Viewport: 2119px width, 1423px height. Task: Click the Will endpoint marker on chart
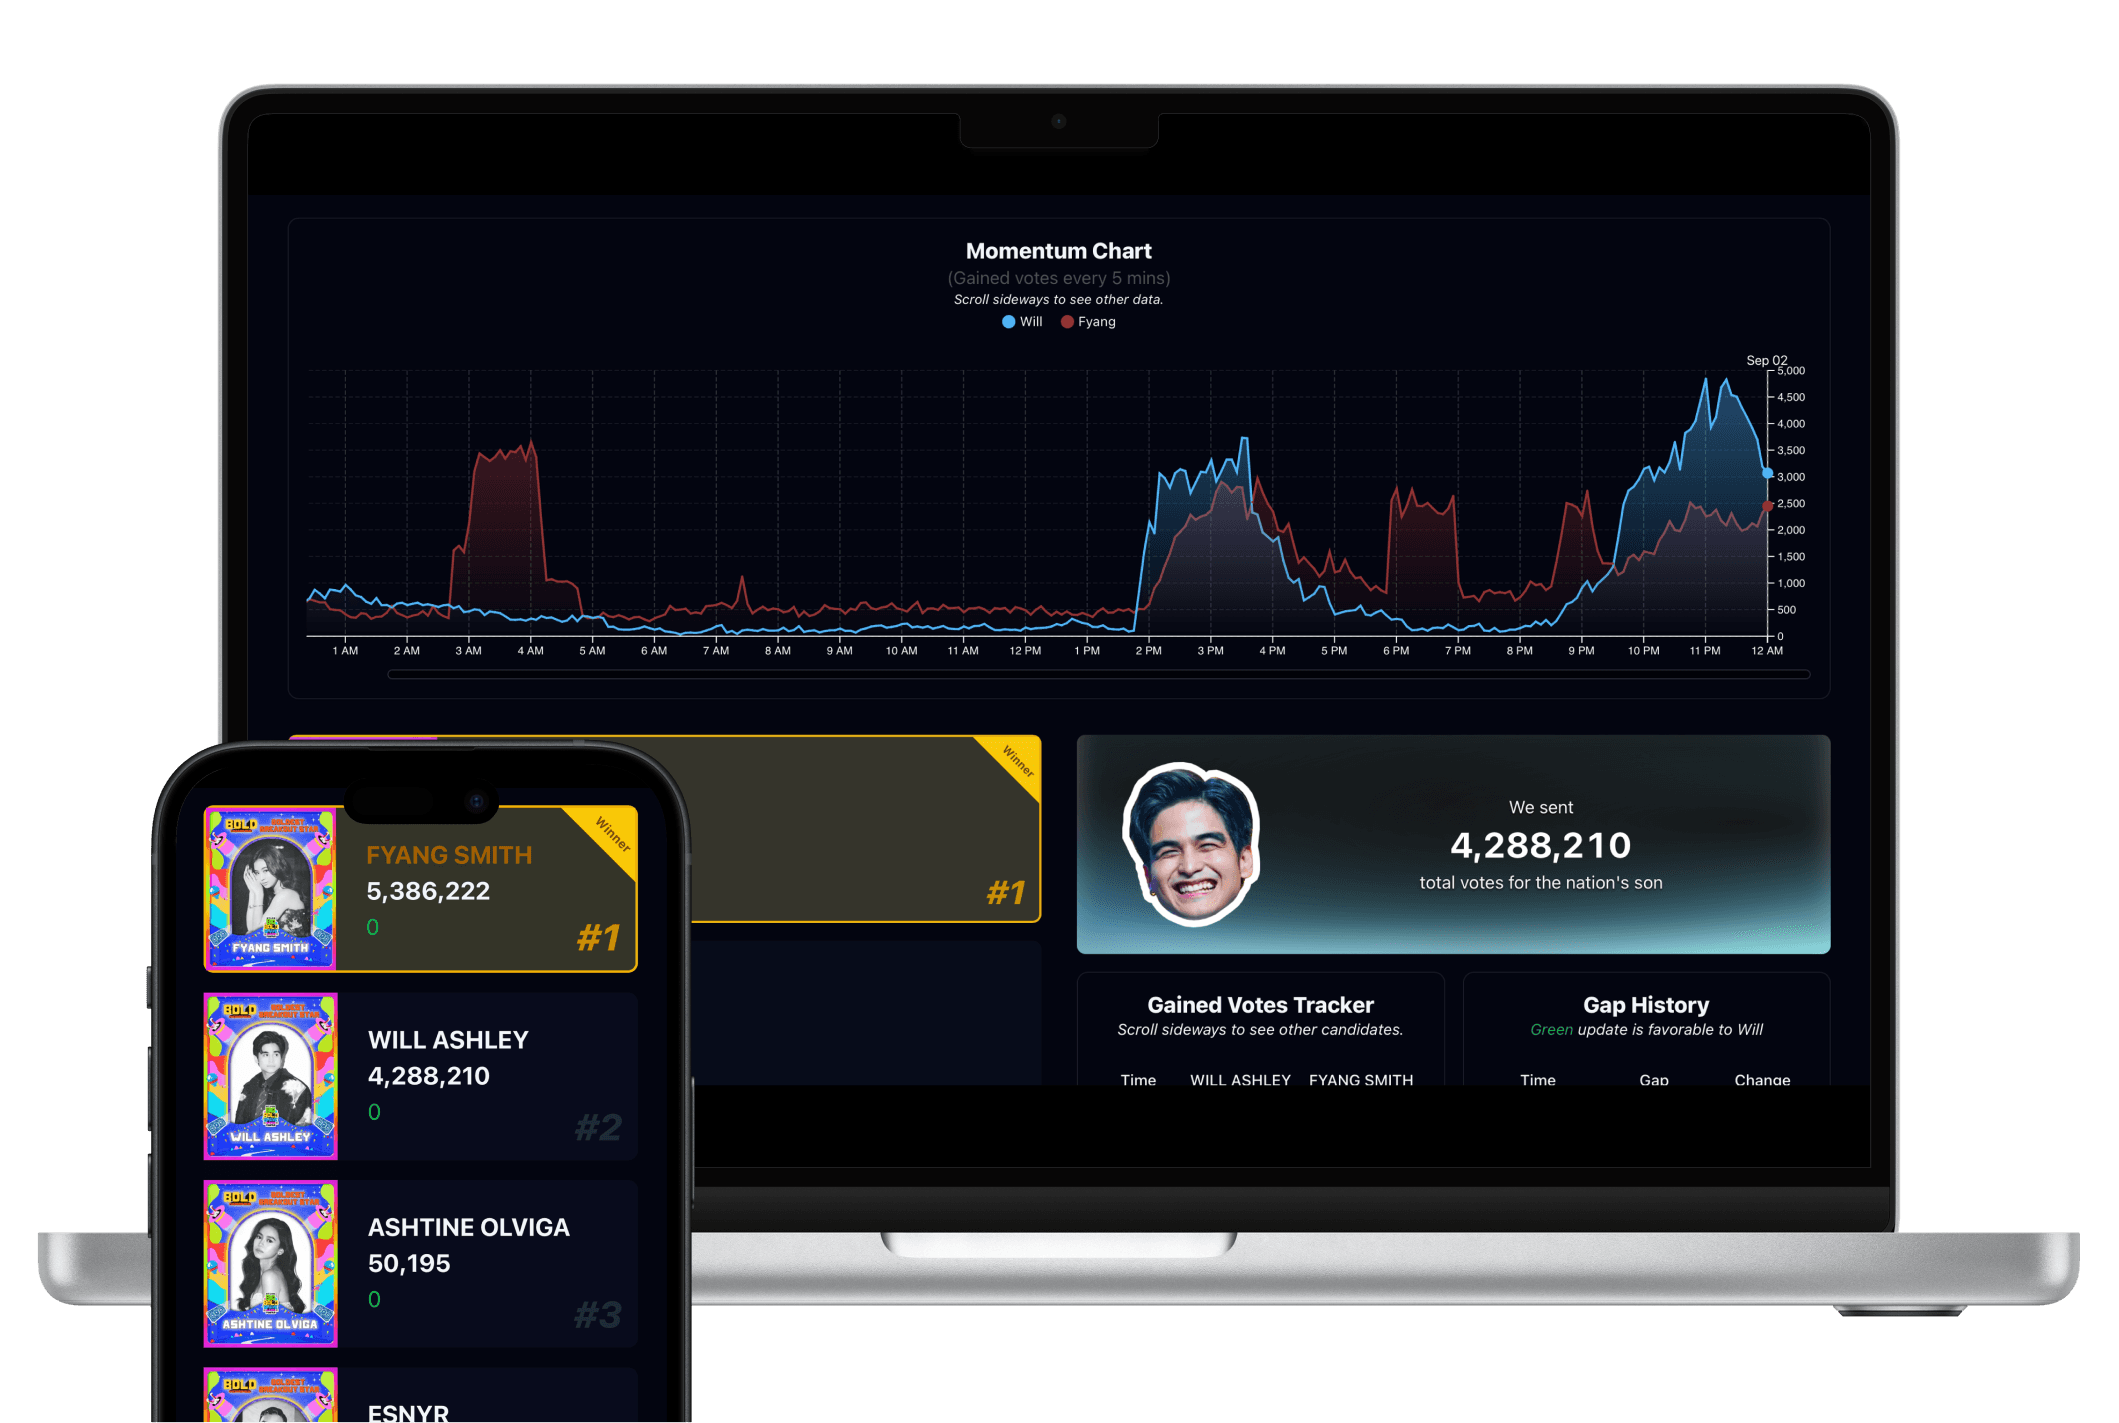[x=1767, y=473]
